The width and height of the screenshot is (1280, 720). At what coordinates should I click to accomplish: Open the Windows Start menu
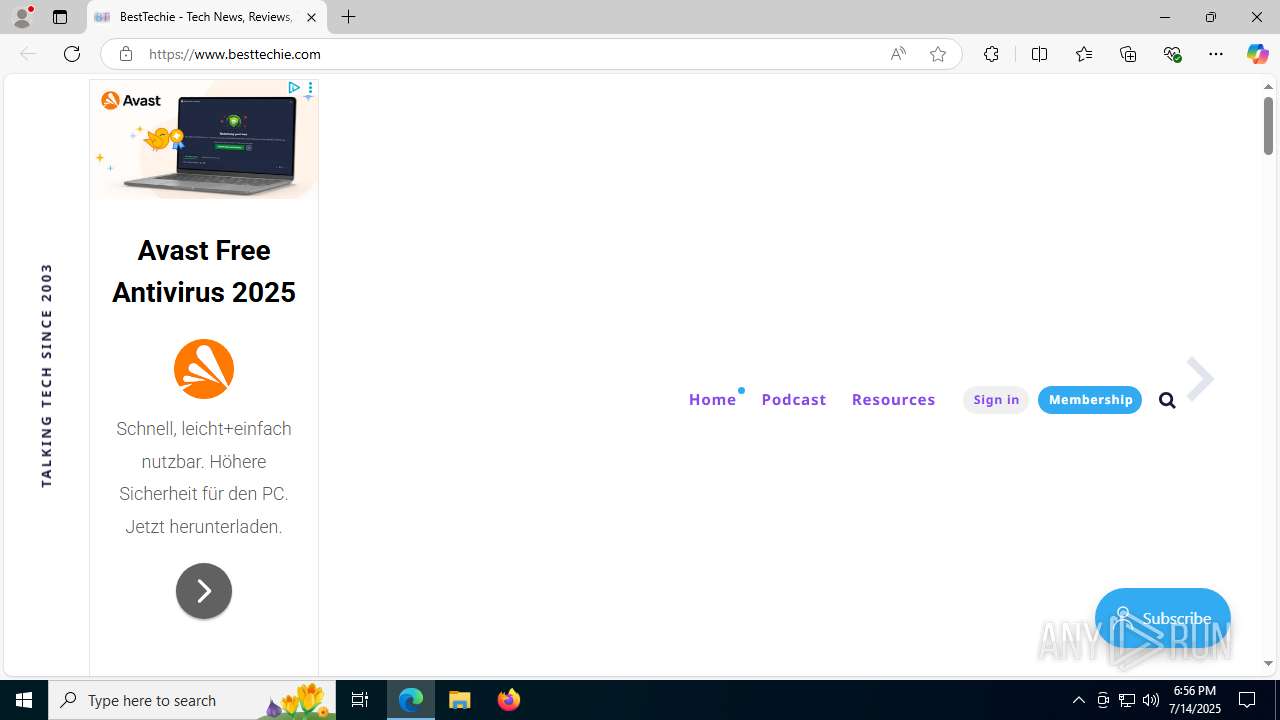click(x=24, y=700)
